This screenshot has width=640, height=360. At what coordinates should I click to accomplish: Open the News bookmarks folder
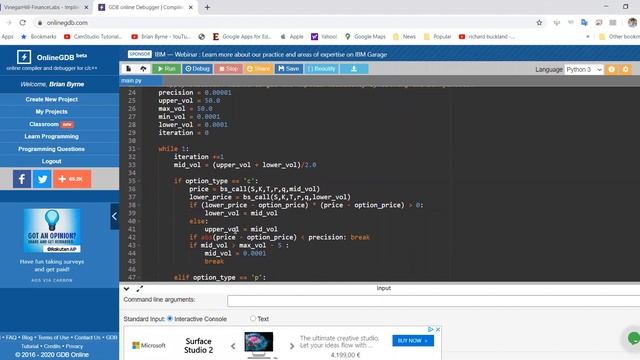pos(404,37)
